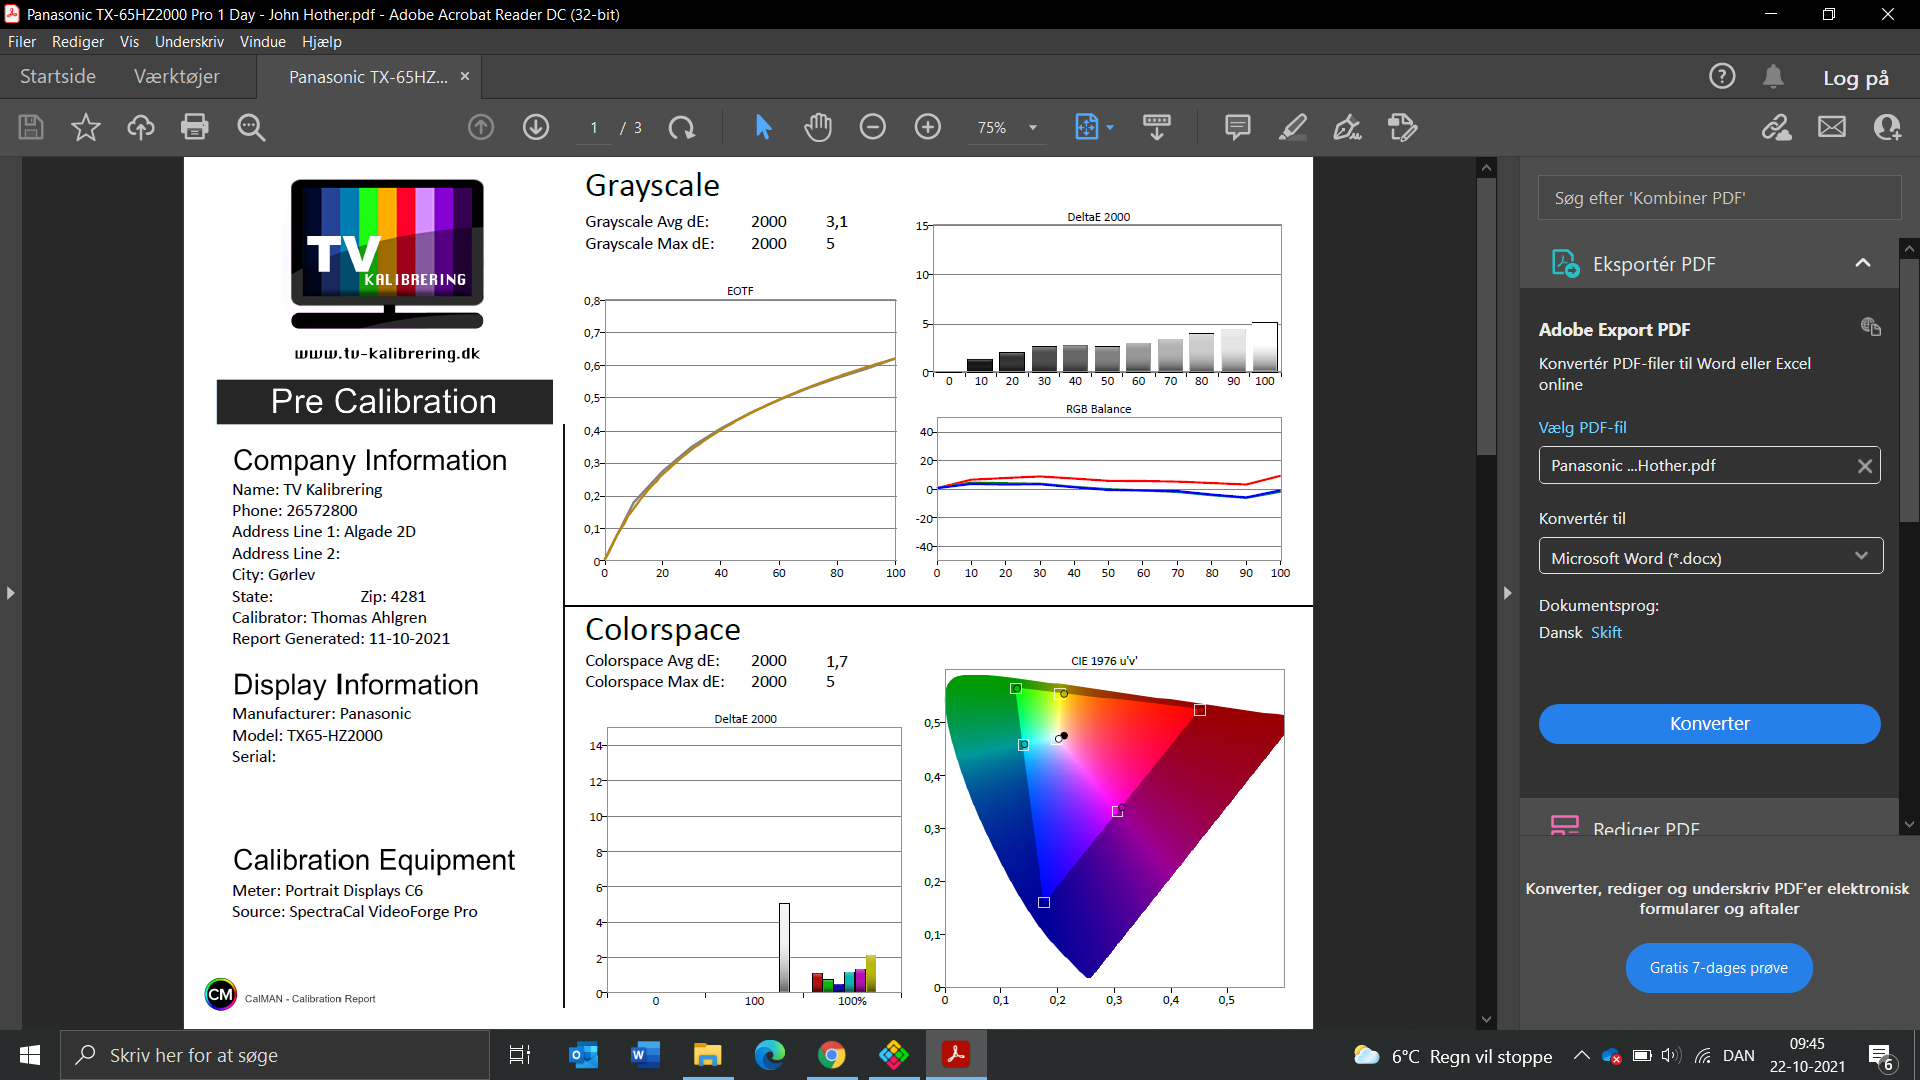Open the Vindue menu
Screen dimensions: 1920x1080
(x=262, y=41)
